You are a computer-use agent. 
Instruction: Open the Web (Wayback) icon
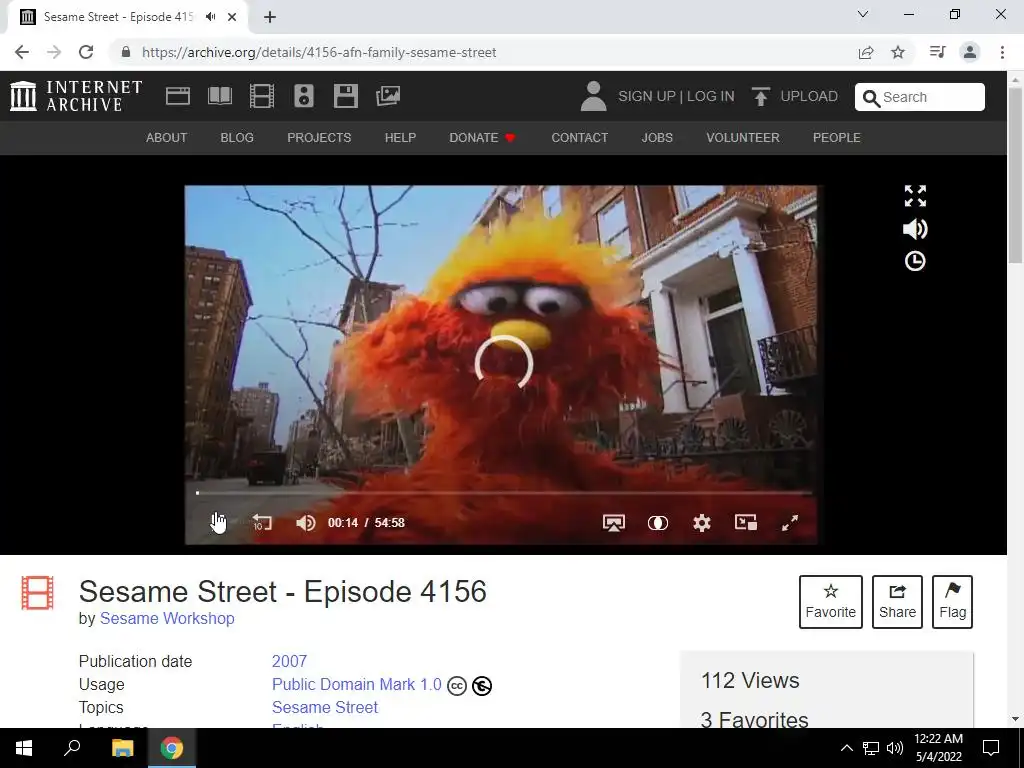178,96
